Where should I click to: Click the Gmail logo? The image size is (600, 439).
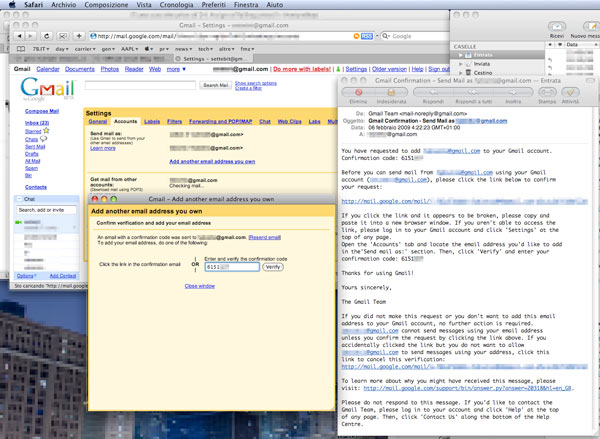[x=47, y=89]
